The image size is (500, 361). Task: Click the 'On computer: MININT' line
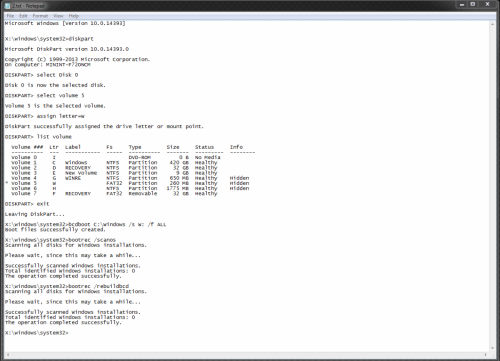click(48, 65)
